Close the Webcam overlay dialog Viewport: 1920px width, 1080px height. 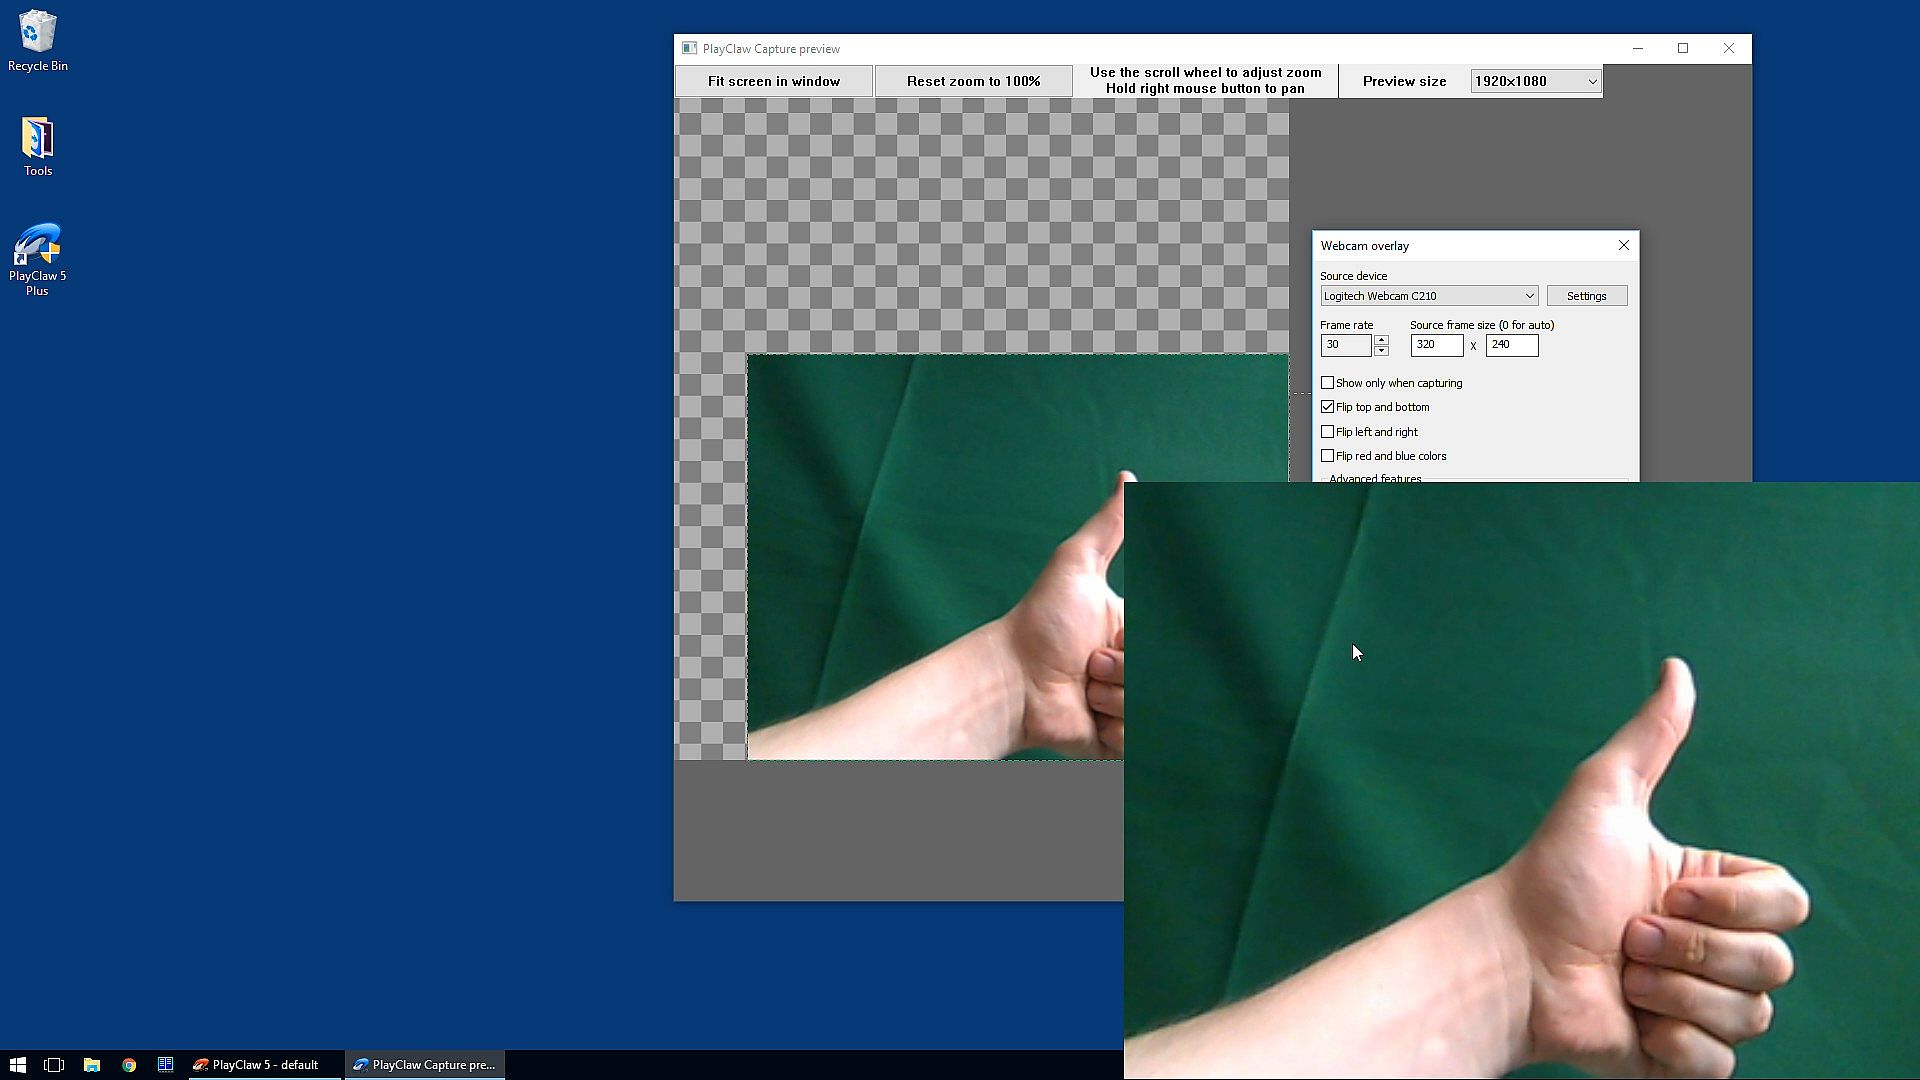pos(1623,245)
